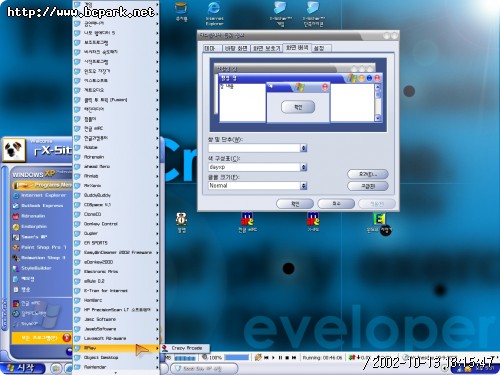
Task: Open the windows and buttons style dropdown
Action: [303, 148]
